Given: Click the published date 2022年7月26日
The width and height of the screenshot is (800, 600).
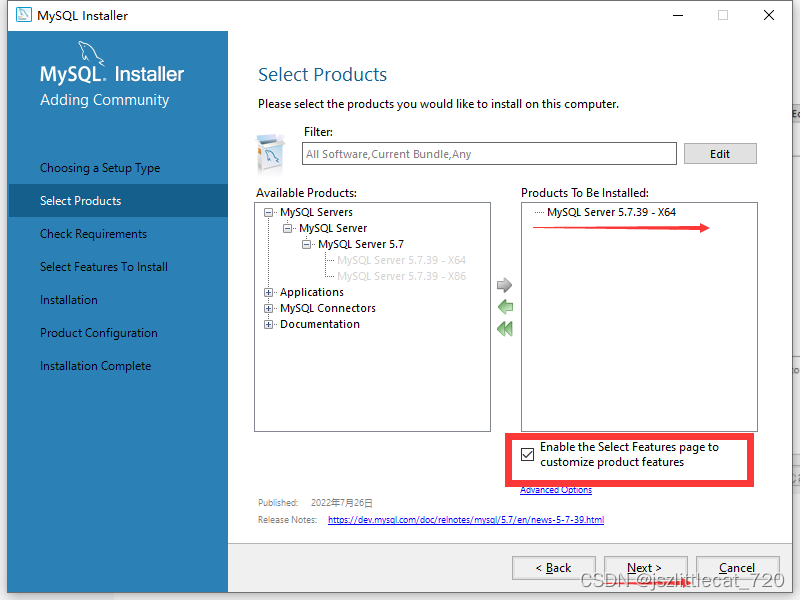Looking at the screenshot, I should point(341,503).
